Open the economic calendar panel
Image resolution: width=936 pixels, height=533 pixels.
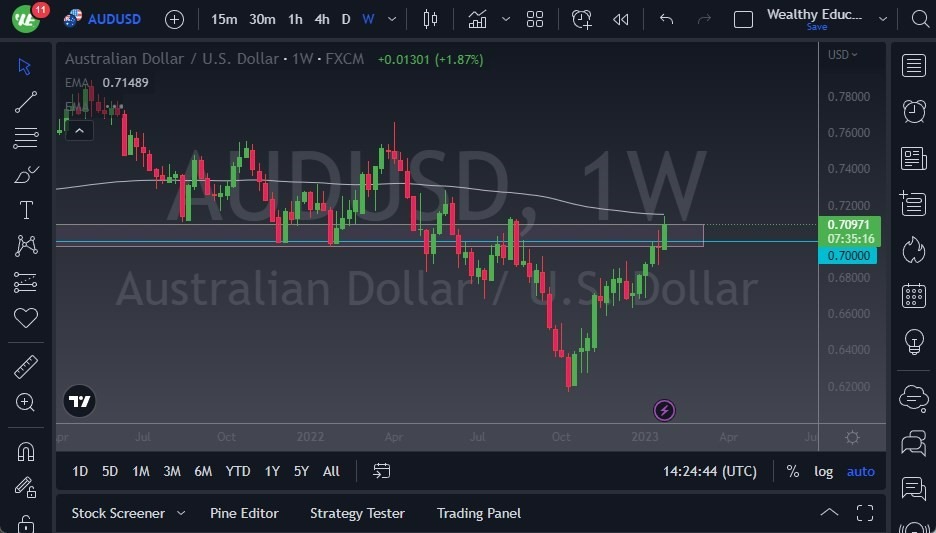913,296
